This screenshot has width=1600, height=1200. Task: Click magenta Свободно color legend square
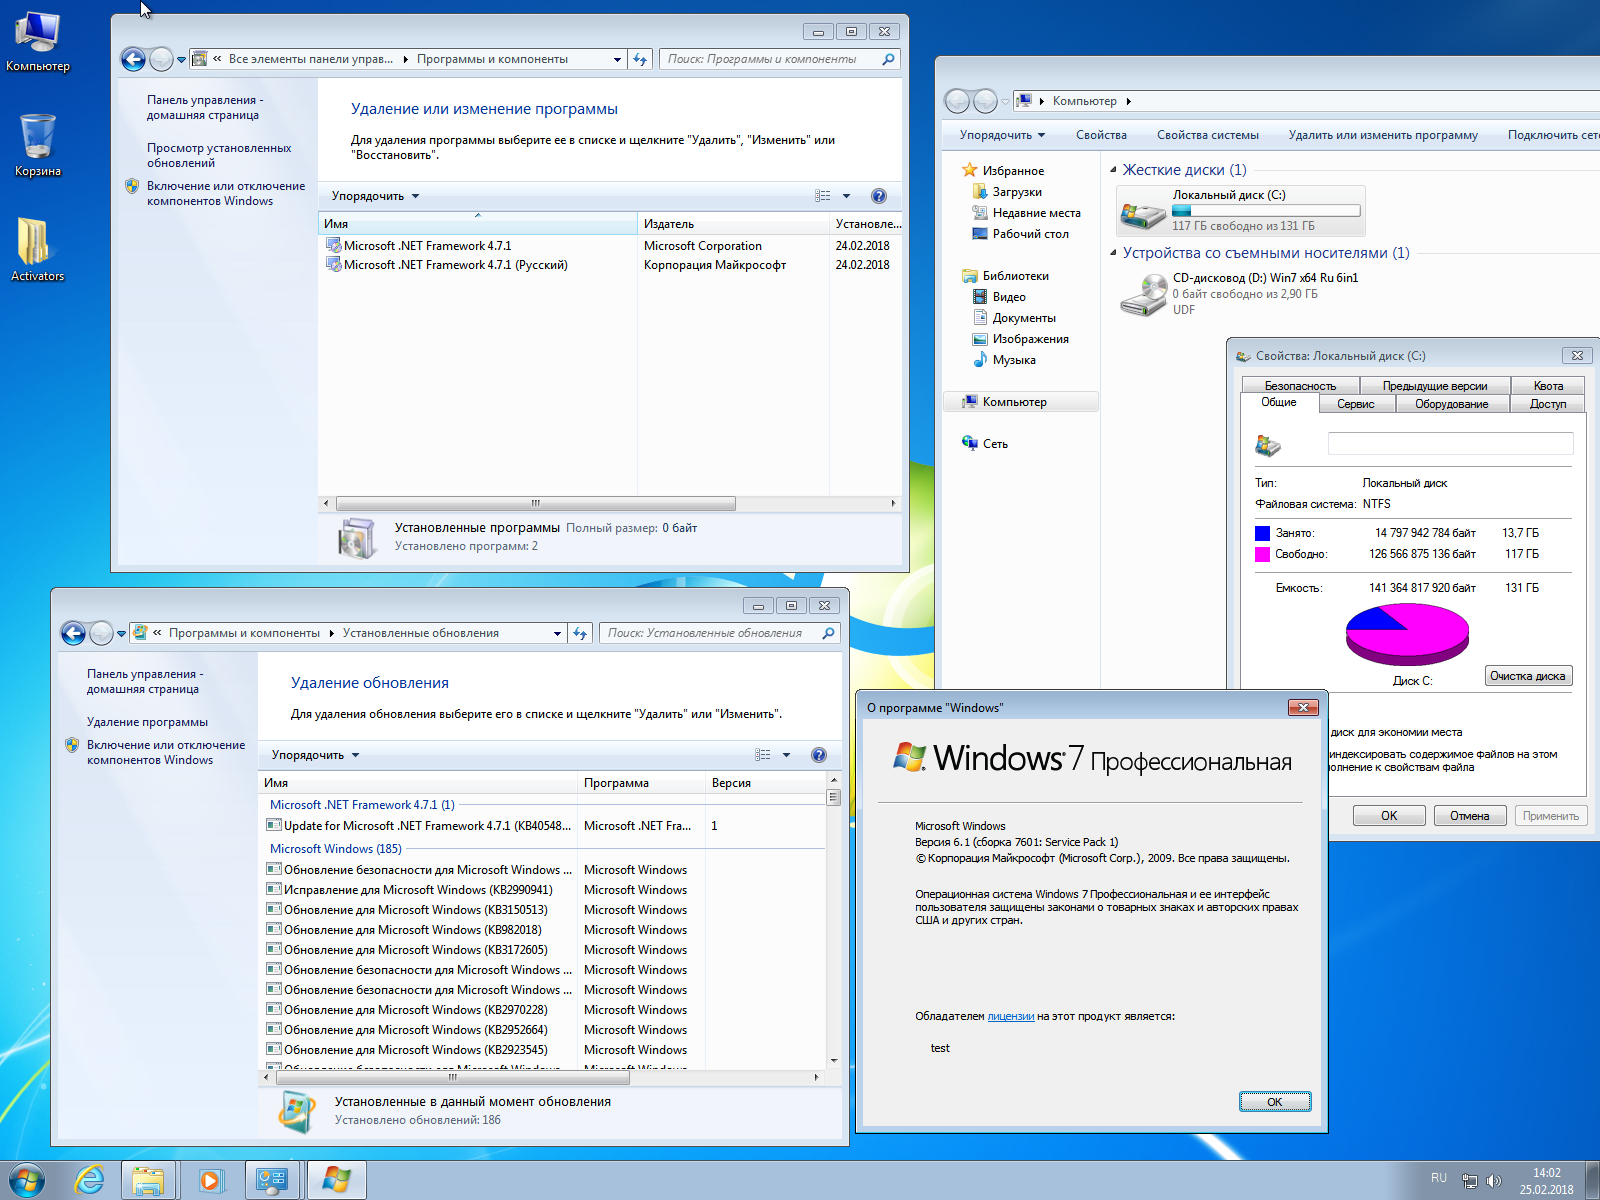point(1263,554)
